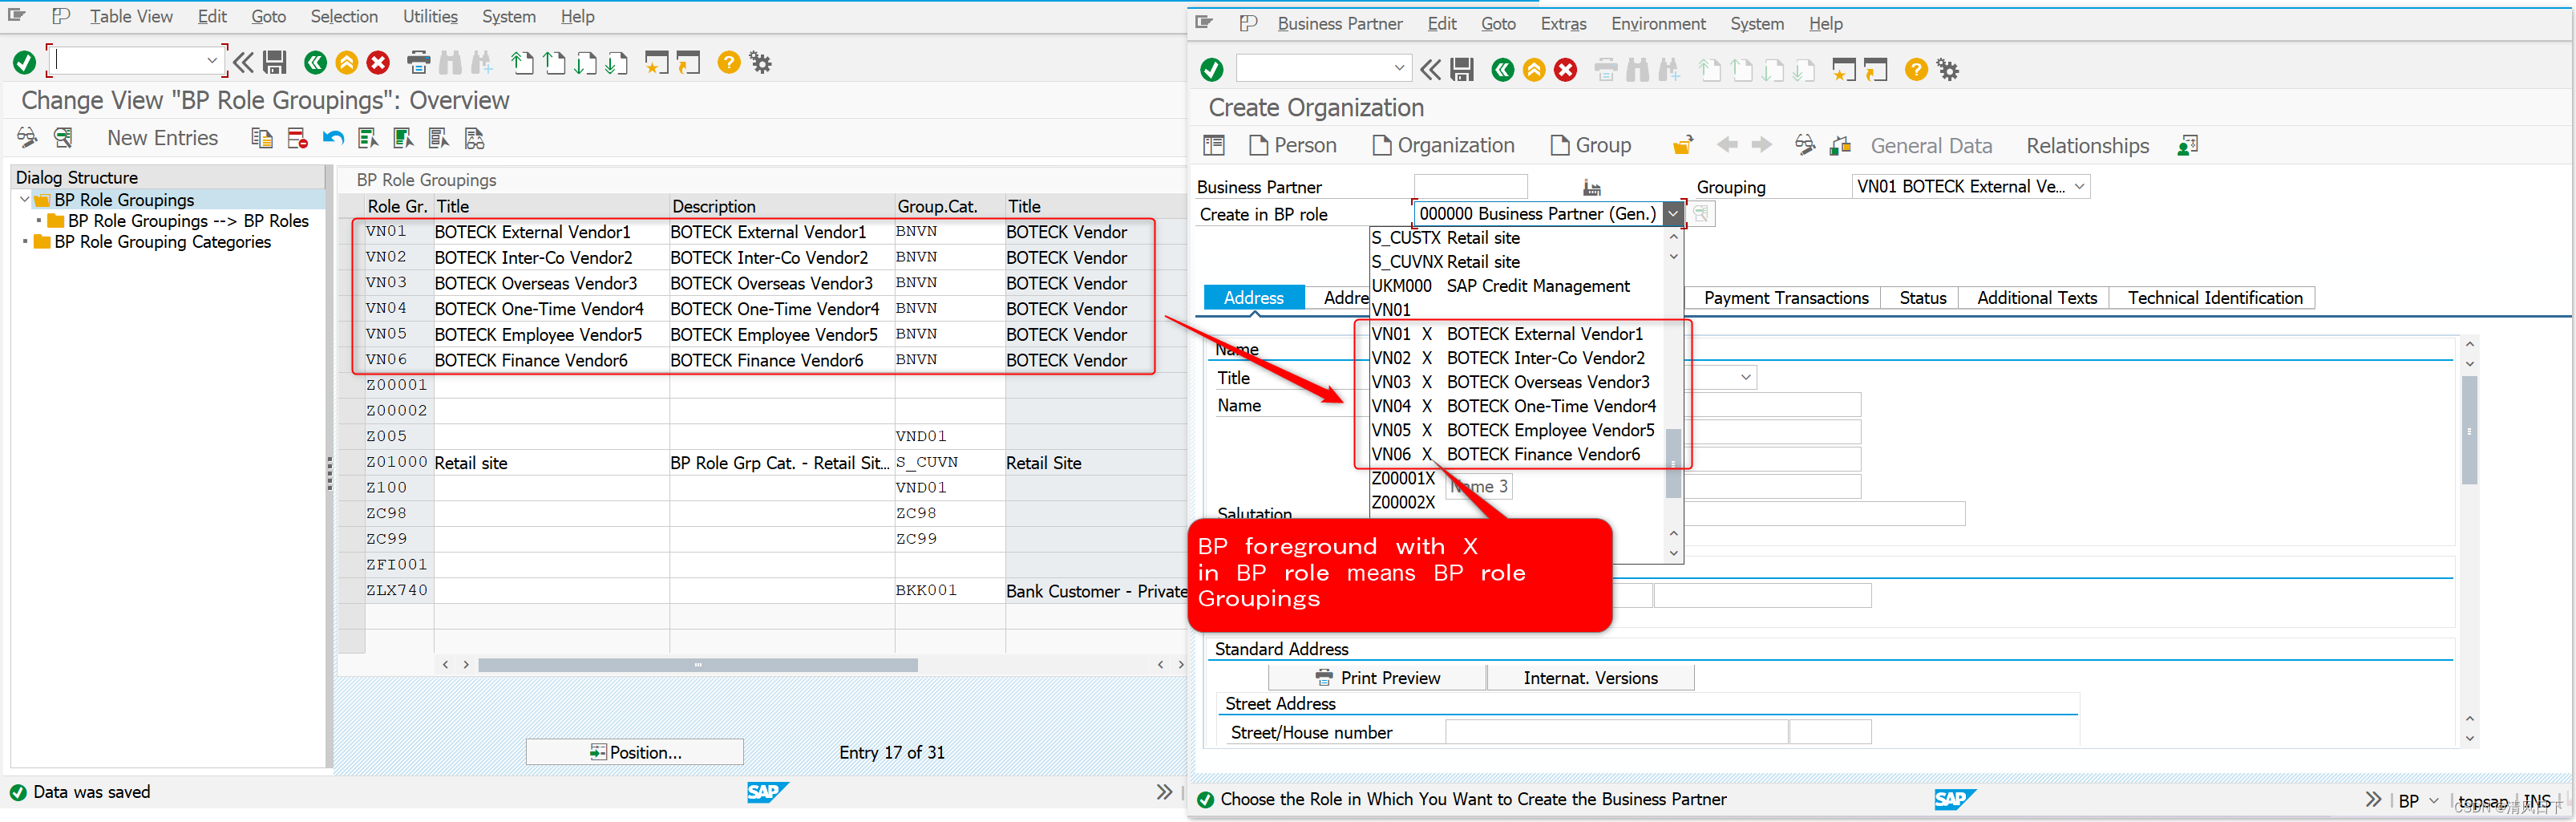The image size is (2576, 822).
Task: Save the organization in Create Organization window
Action: [1462, 70]
